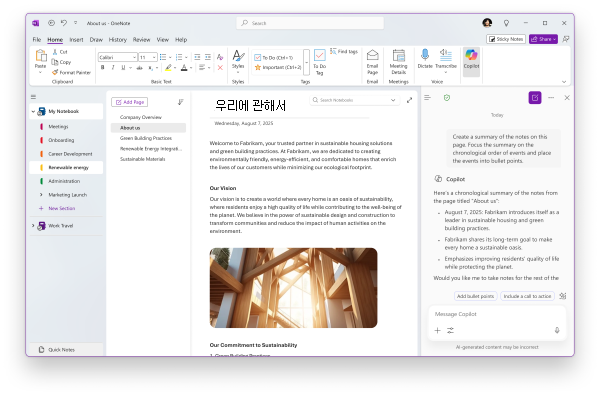Viewport: 600px width, 395px height.
Task: Open the highlight color dropdown arrow
Action: pos(175,68)
